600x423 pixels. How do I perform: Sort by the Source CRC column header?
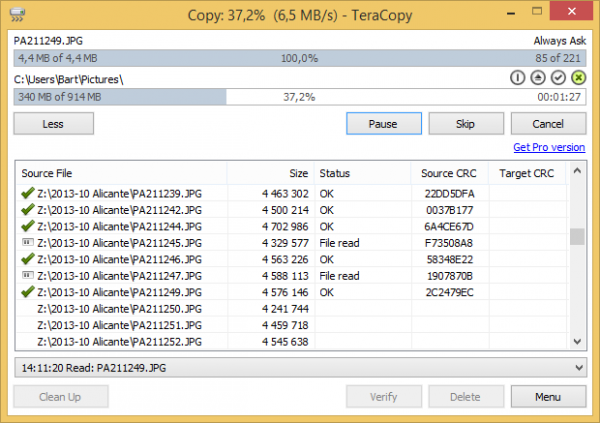pyautogui.click(x=450, y=173)
